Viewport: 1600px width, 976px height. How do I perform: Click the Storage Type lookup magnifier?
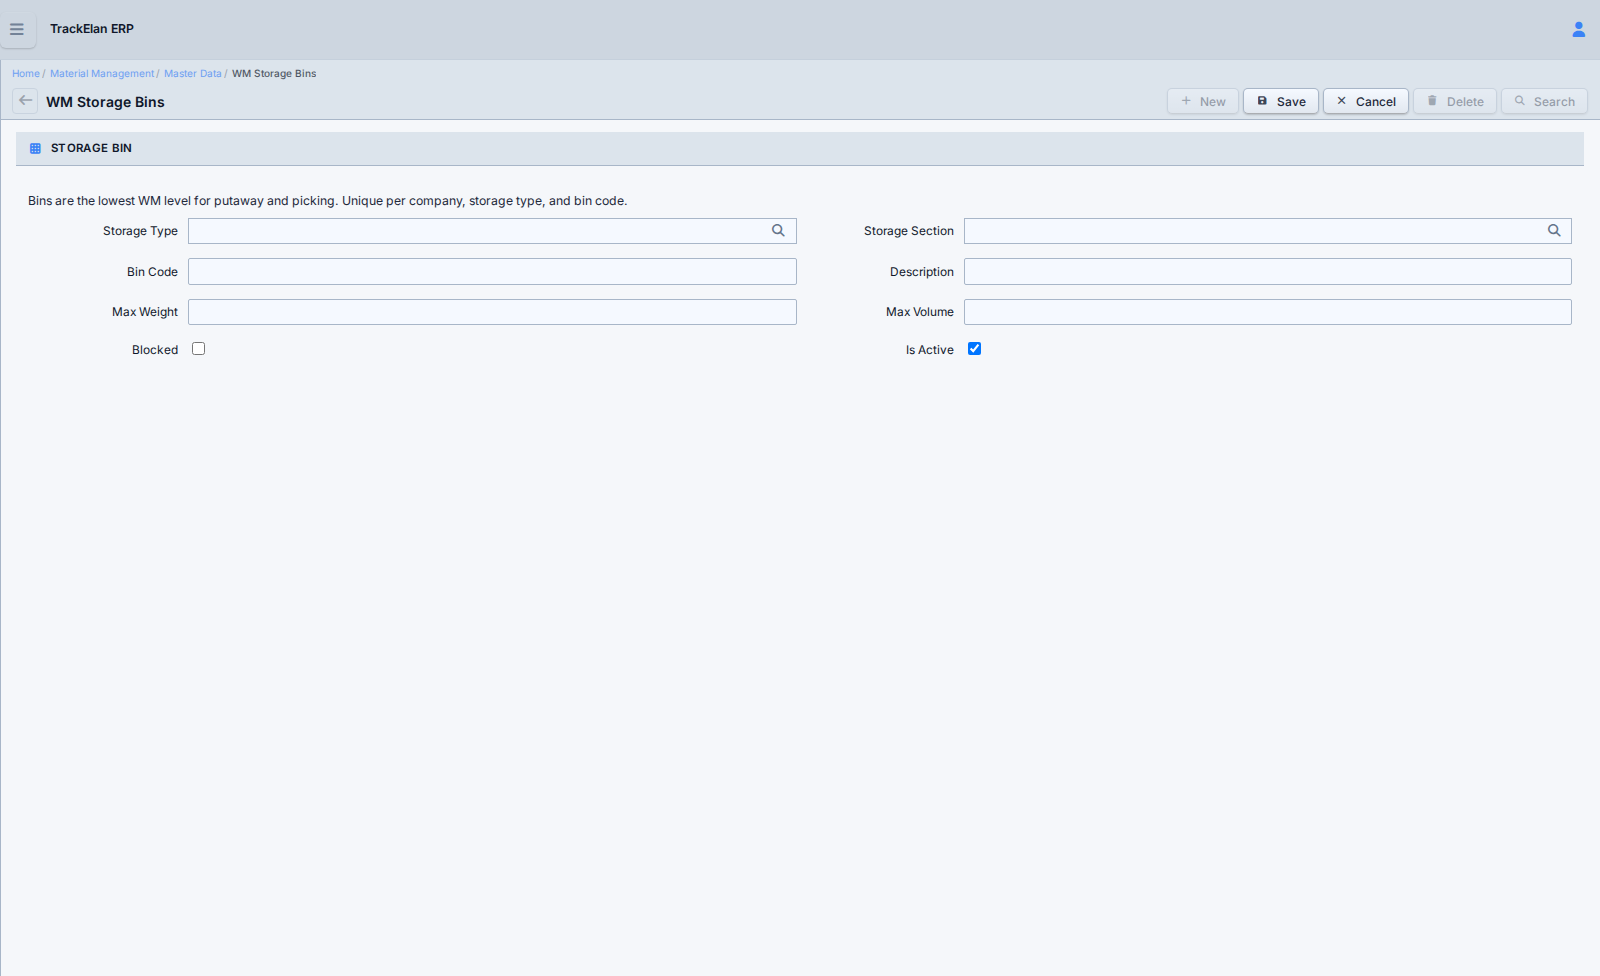click(778, 231)
